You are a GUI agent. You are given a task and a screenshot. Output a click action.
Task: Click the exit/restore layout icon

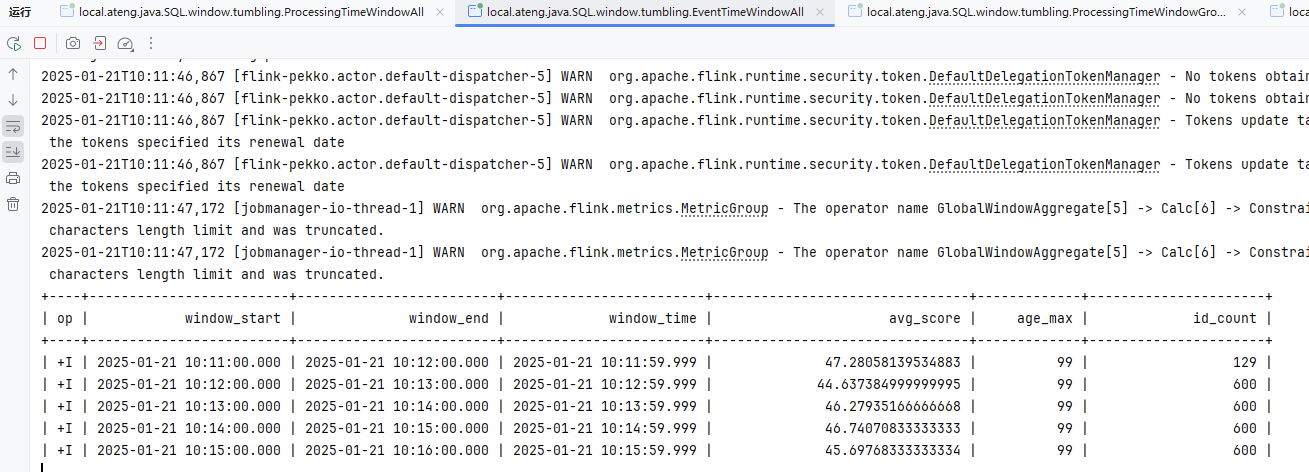pos(100,44)
